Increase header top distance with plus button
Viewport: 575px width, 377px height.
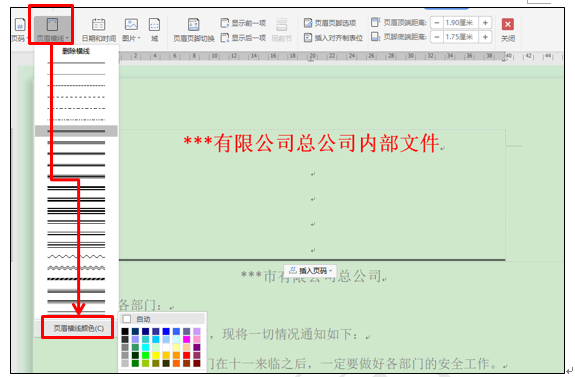[x=485, y=23]
